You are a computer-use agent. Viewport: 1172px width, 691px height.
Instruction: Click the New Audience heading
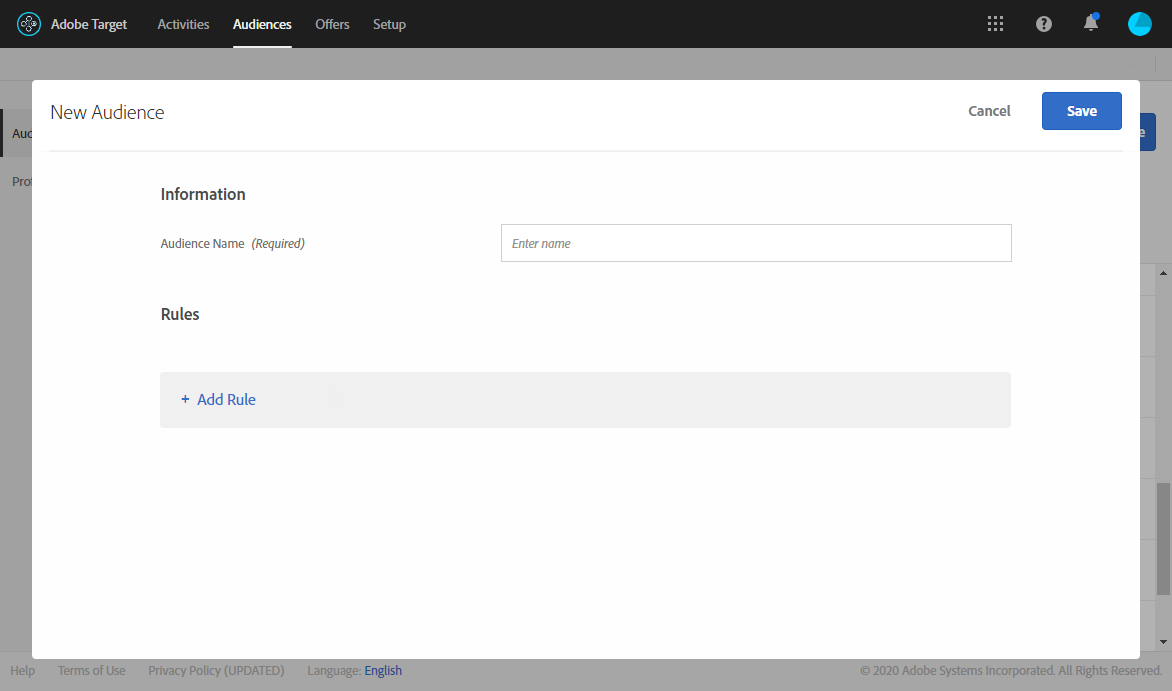107,112
